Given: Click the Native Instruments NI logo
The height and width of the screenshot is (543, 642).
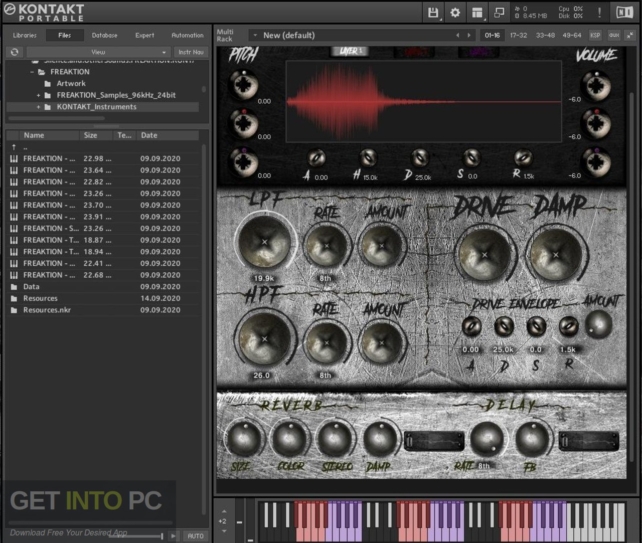Looking at the screenshot, I should click(x=625, y=12).
